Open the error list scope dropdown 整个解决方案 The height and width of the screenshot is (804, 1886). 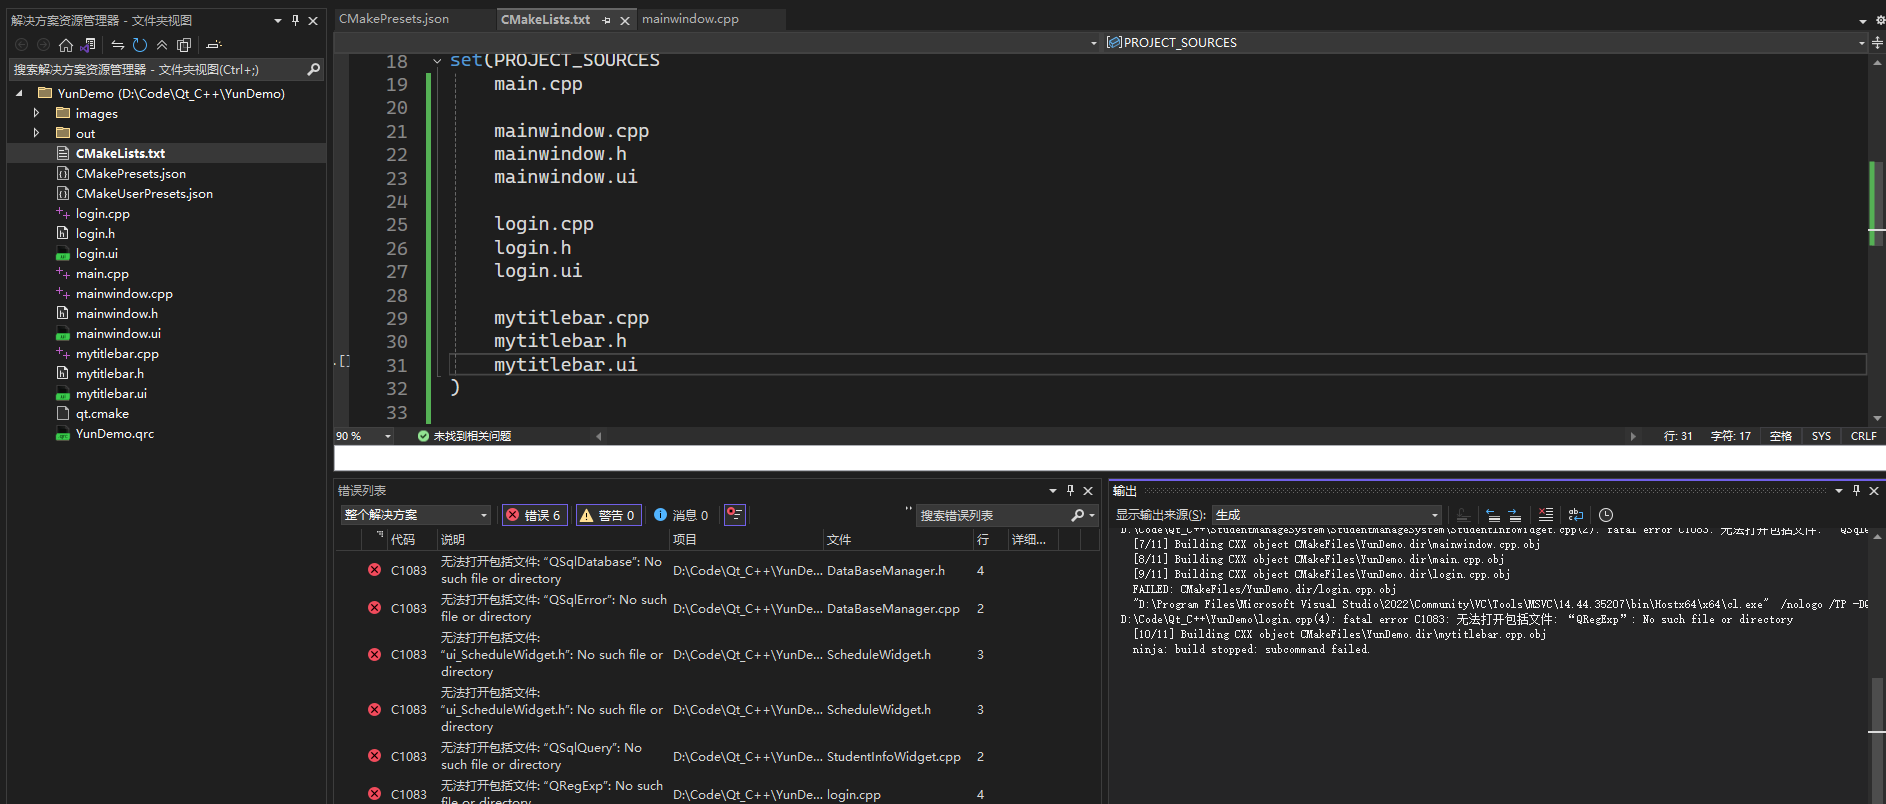coord(415,515)
